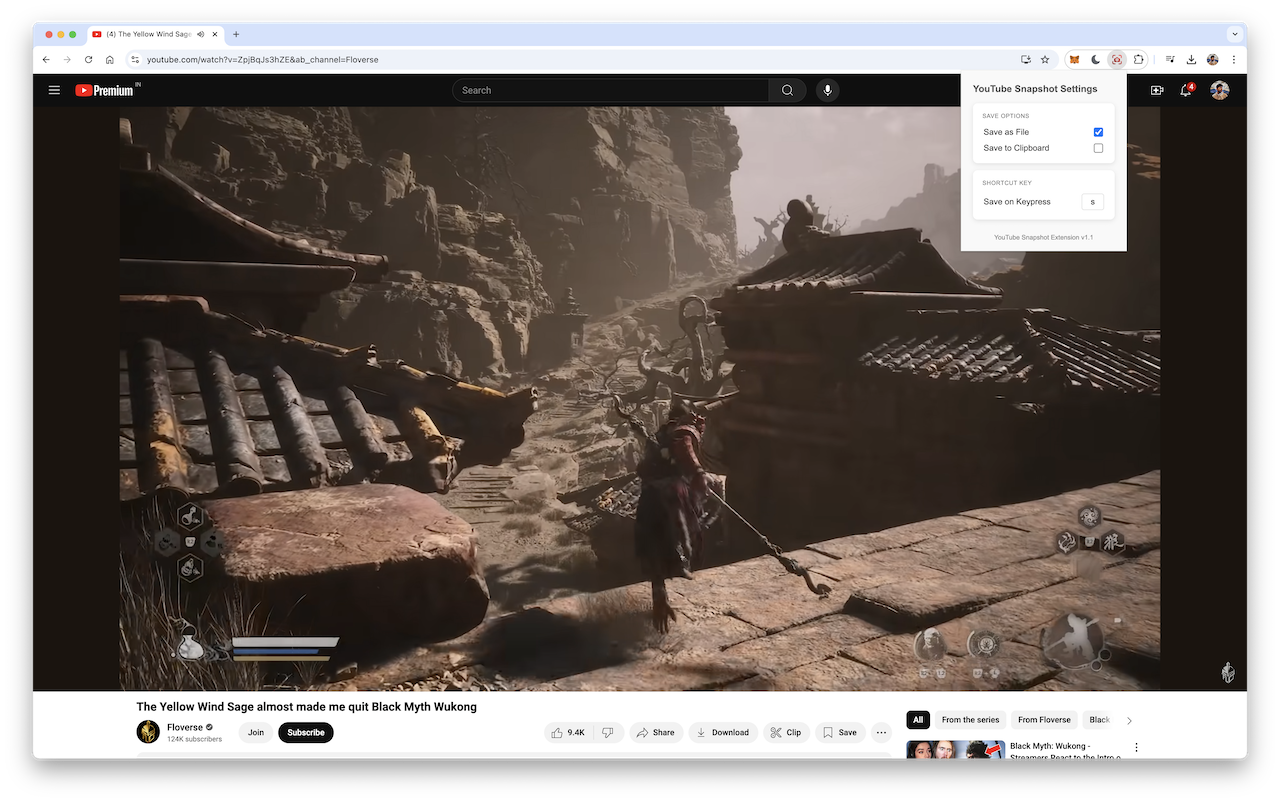Open a new tab with plus button
Viewport: 1280px width, 800px height.
pos(236,34)
